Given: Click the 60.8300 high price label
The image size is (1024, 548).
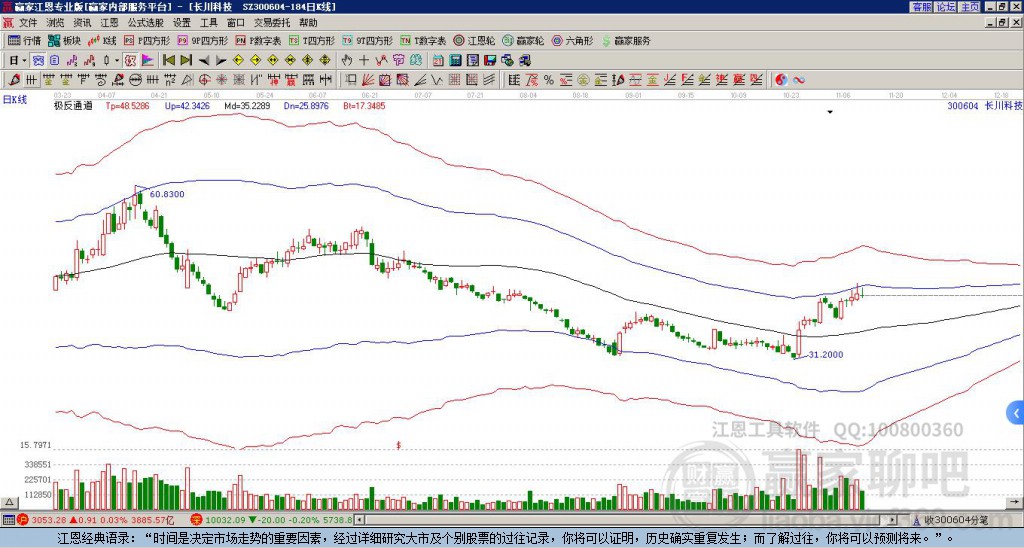Looking at the screenshot, I should pyautogui.click(x=167, y=194).
